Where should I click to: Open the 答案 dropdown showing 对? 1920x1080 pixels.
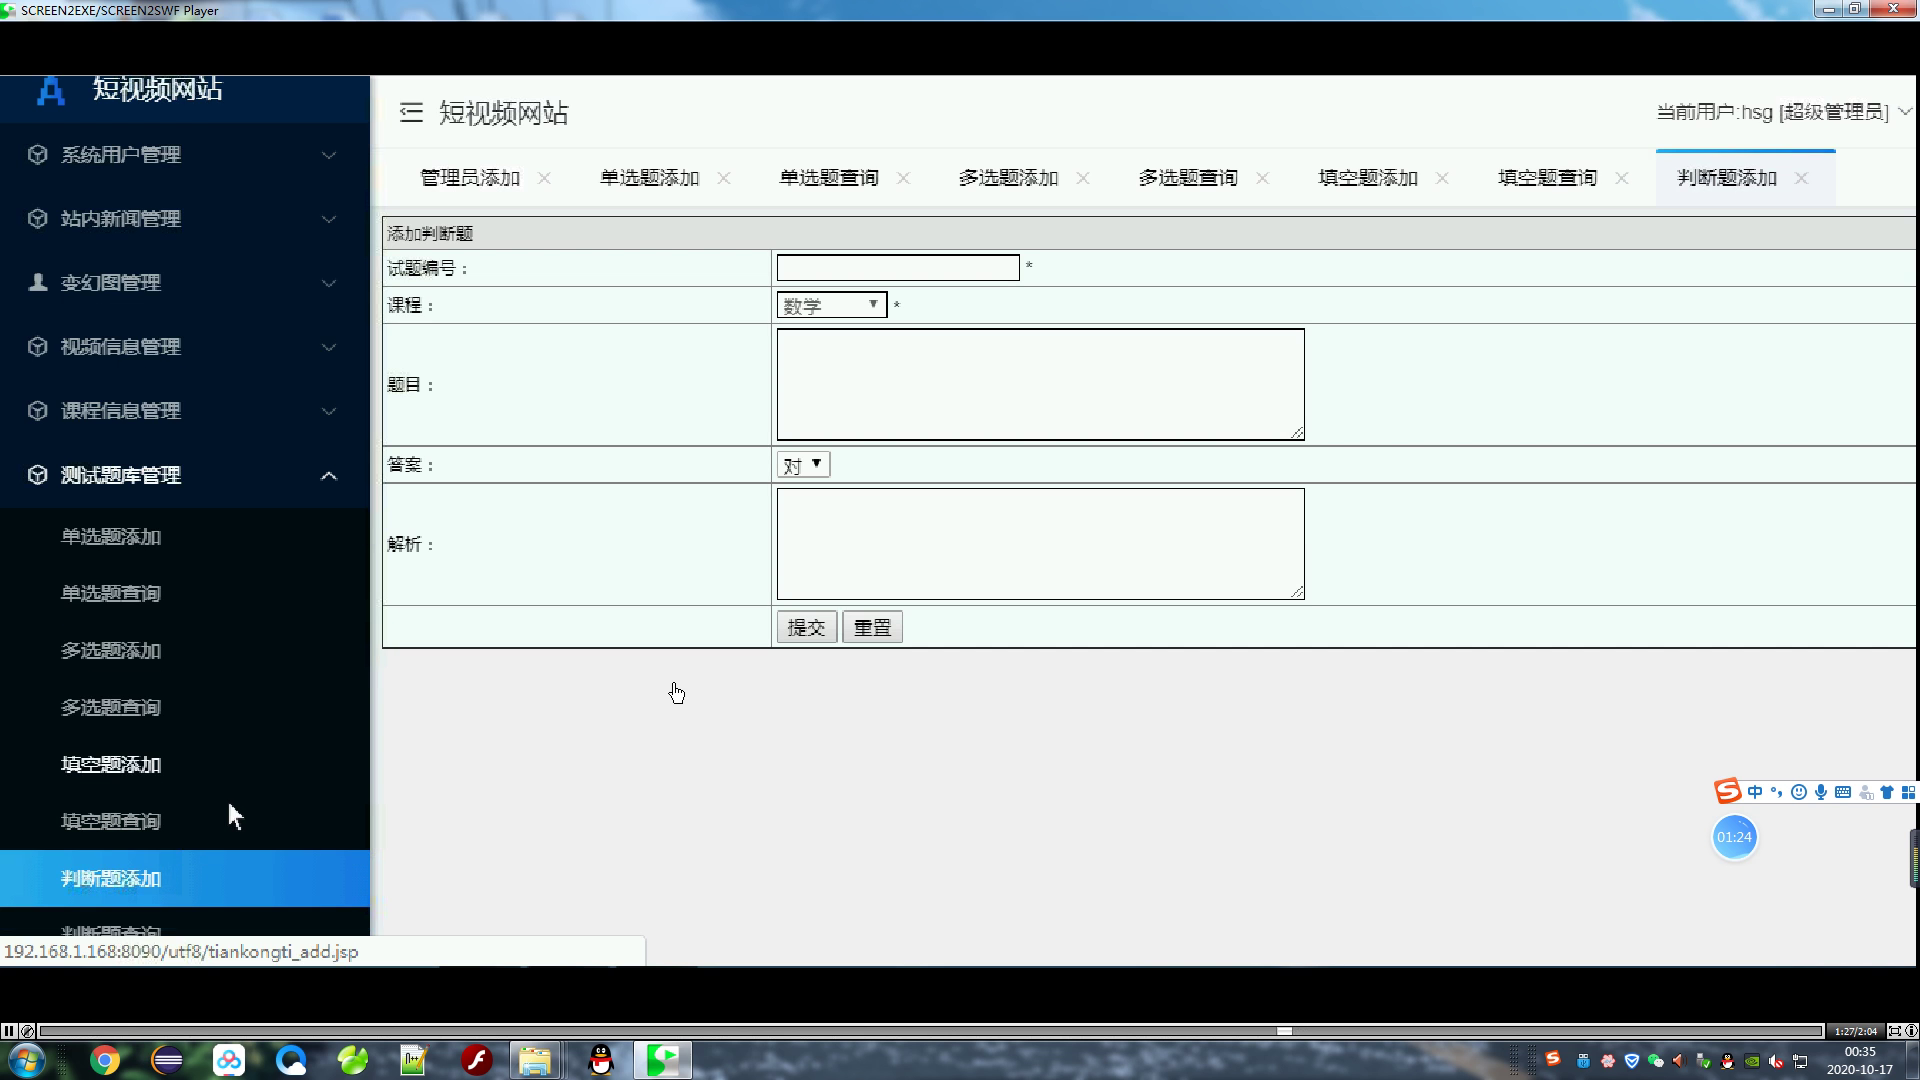[x=803, y=465]
